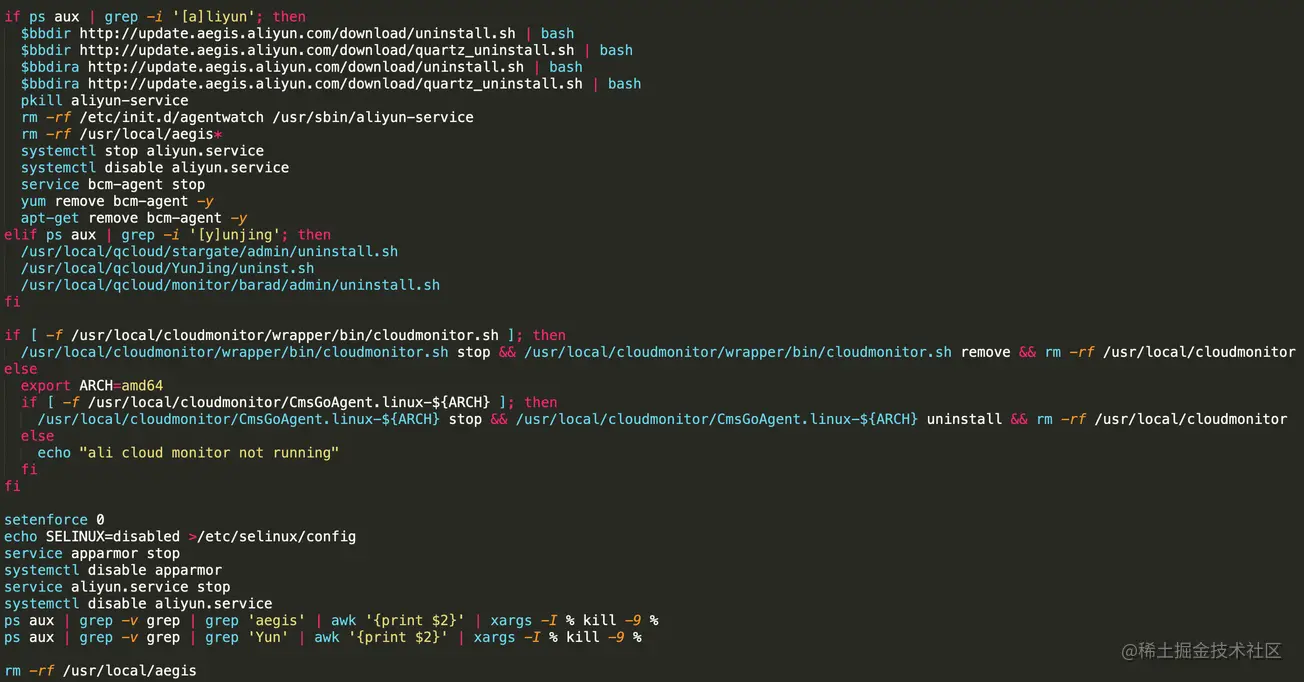Screen dimensions: 1304x682
Task: Click the 'yum remove bcm-agent -y' line
Action: 117,201
